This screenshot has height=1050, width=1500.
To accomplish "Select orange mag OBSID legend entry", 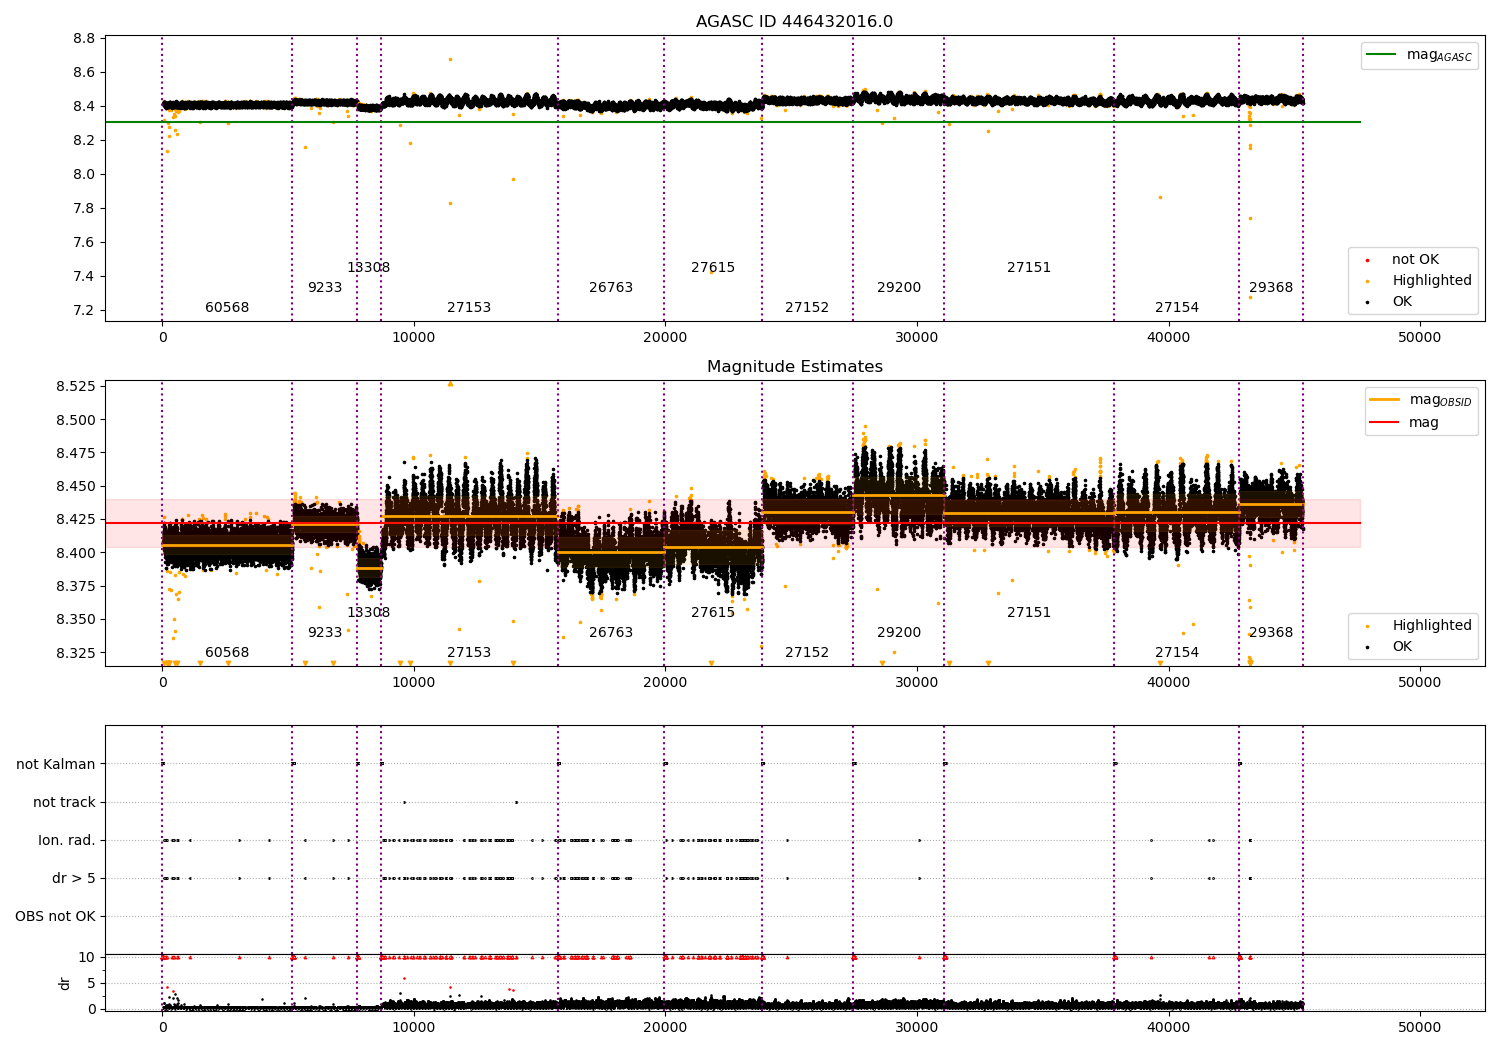I will [x=1420, y=400].
